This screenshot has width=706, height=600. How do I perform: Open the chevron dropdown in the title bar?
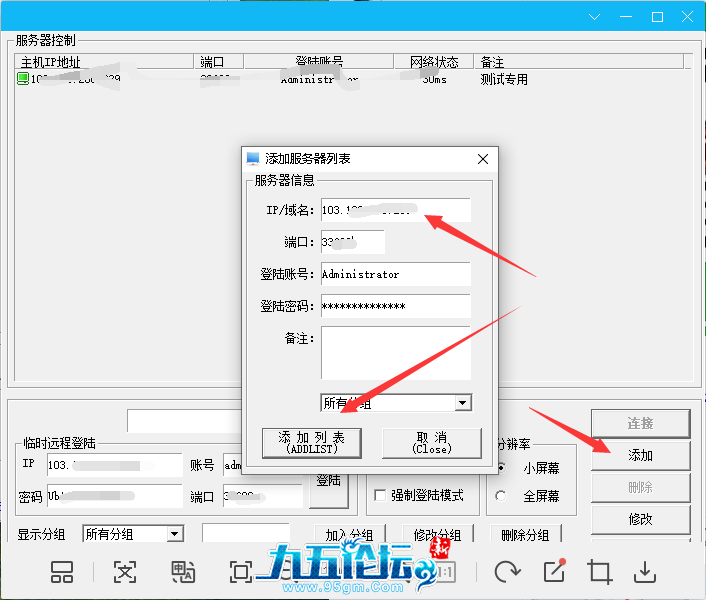point(595,17)
